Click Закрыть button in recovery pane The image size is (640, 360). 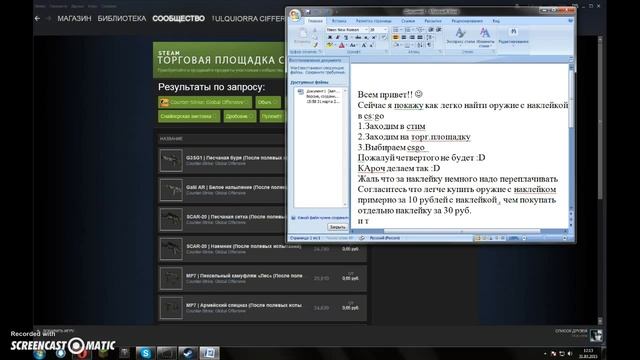click(337, 227)
